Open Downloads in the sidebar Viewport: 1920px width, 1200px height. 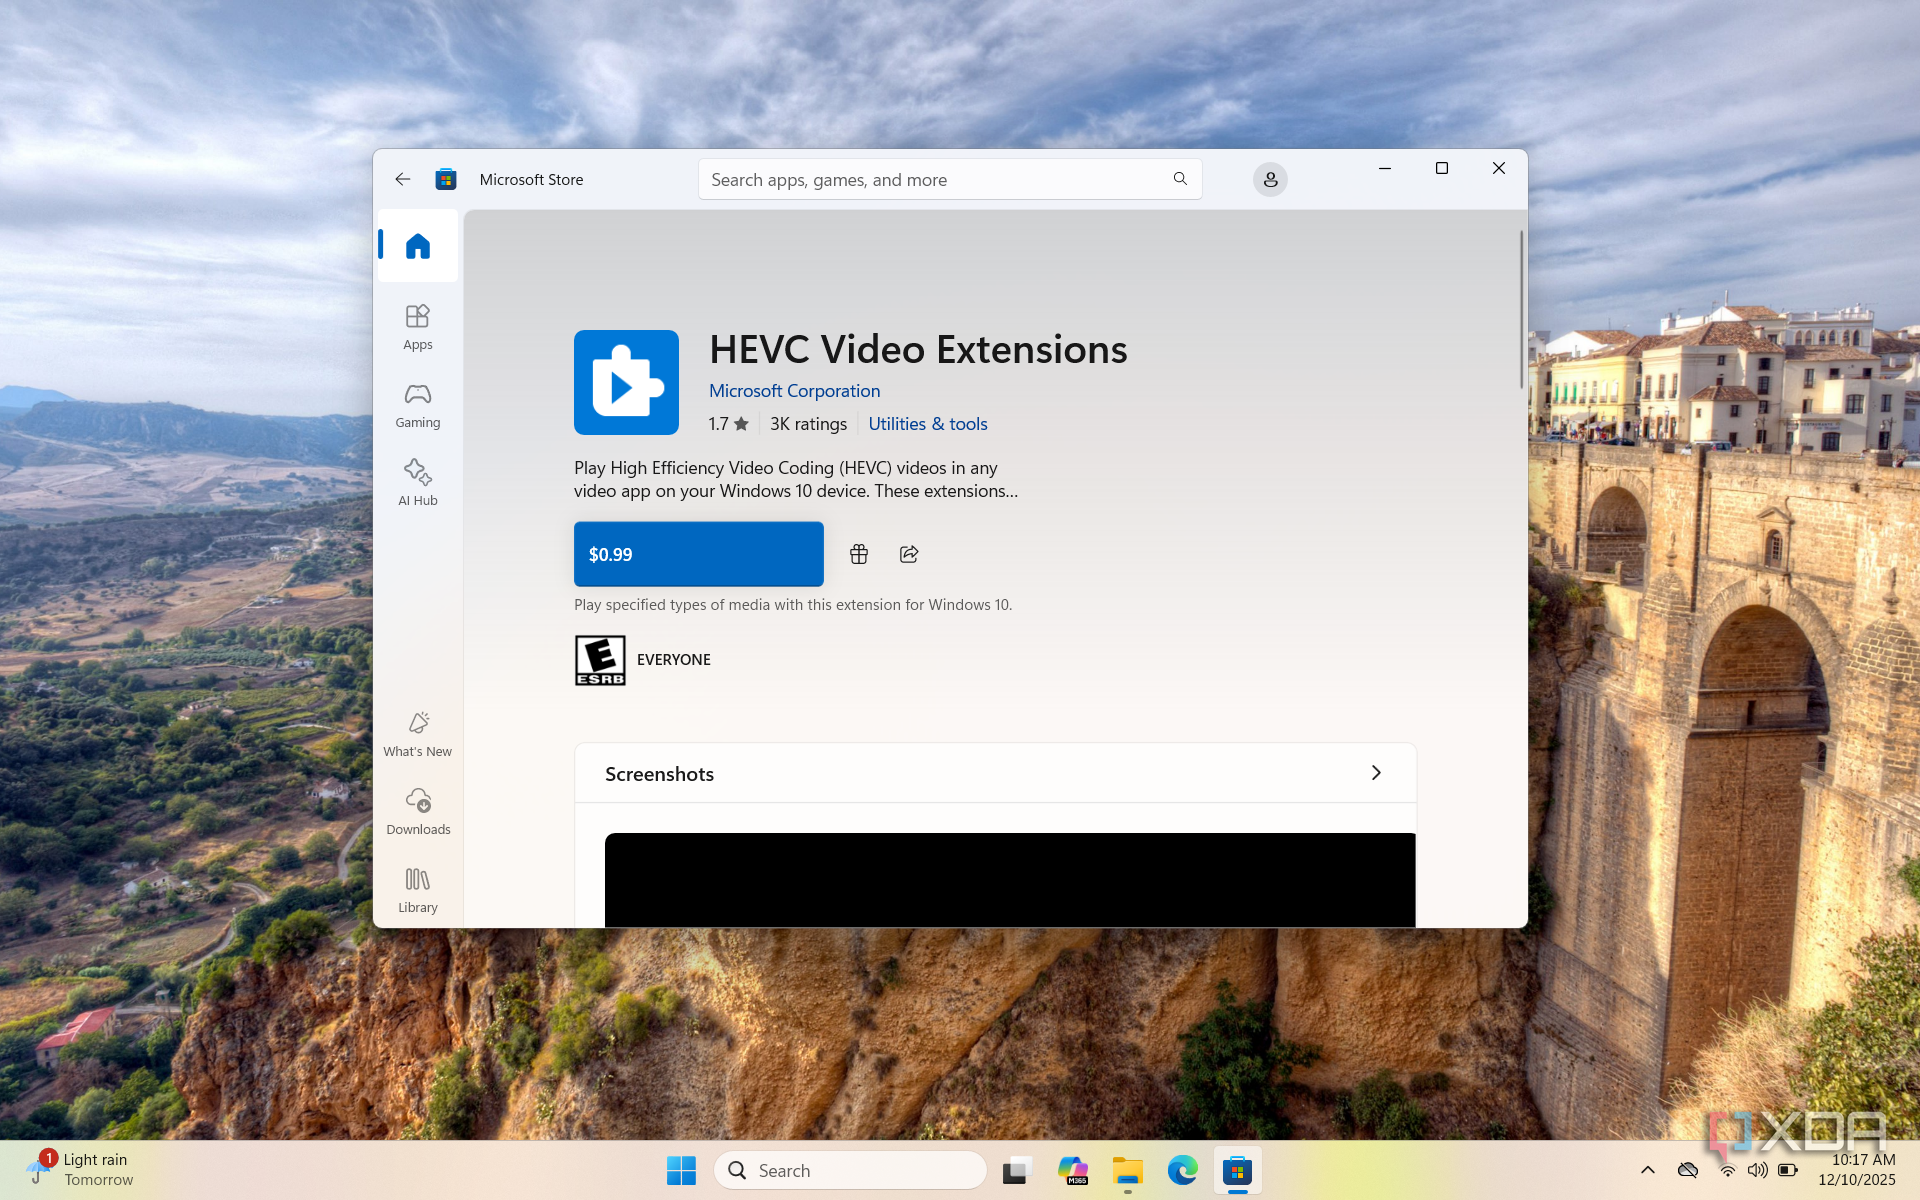pos(418,812)
